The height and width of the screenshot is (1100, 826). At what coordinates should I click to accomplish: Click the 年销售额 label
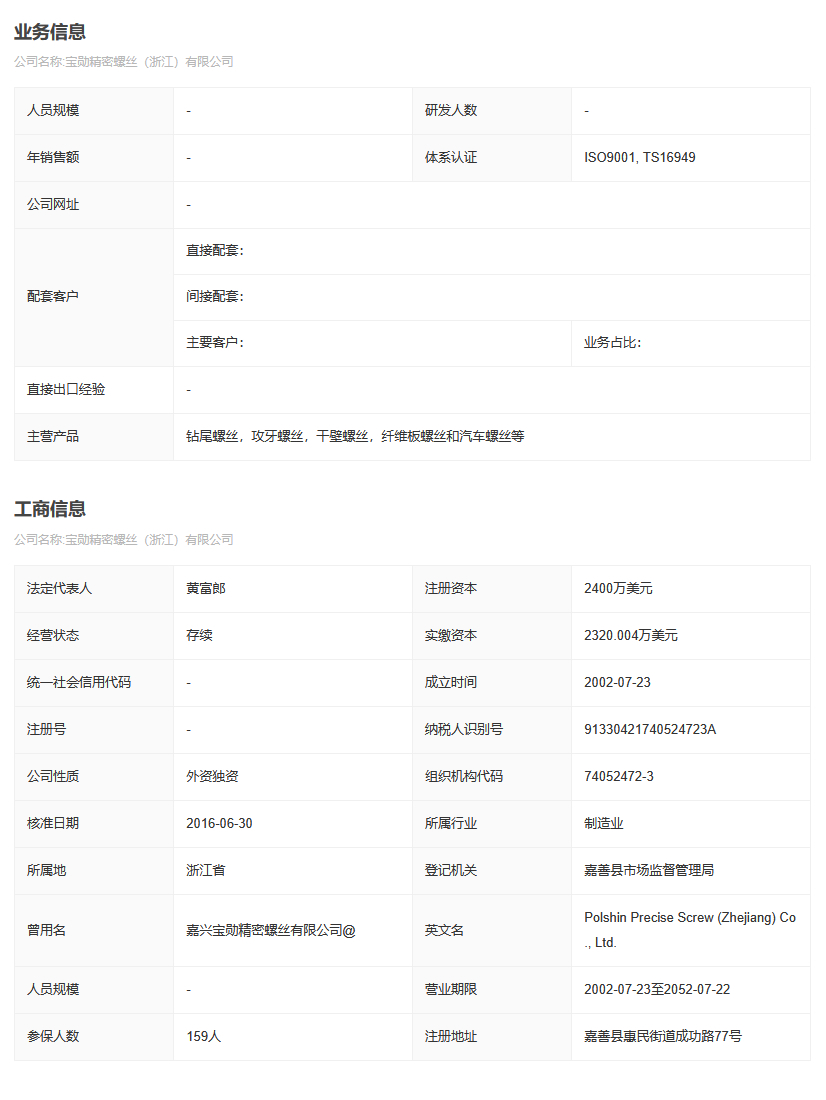click(53, 157)
